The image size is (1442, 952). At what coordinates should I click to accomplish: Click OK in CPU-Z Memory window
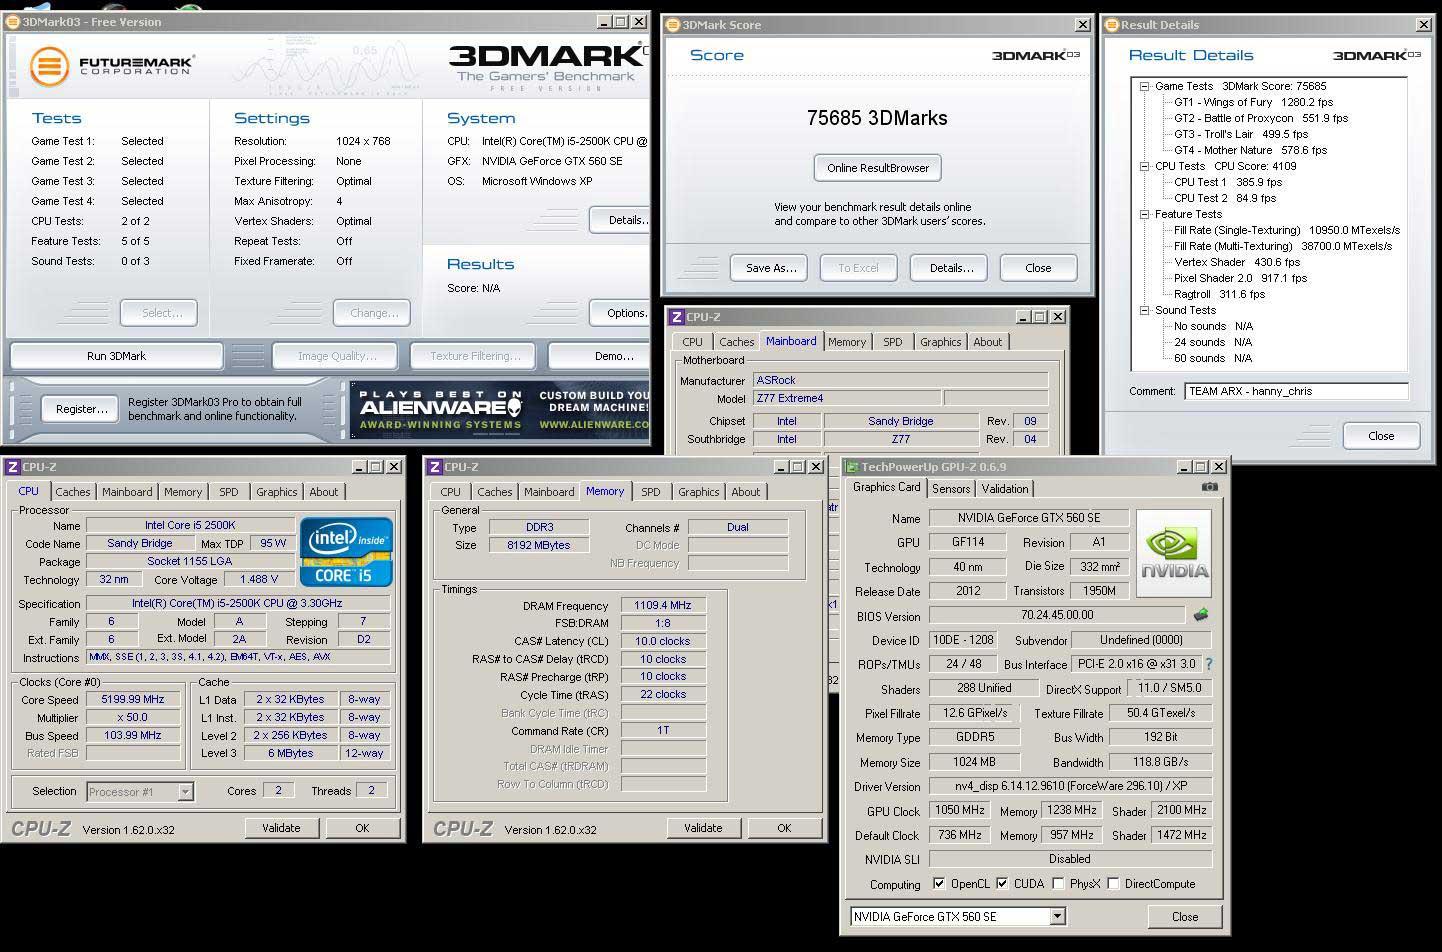[x=784, y=828]
